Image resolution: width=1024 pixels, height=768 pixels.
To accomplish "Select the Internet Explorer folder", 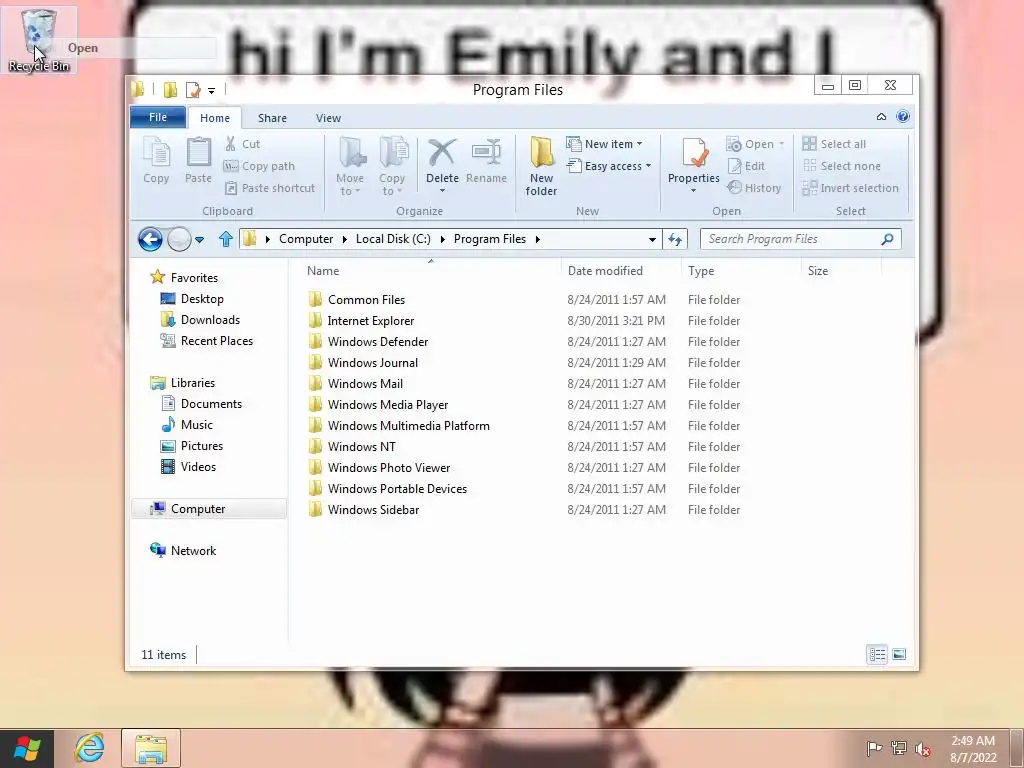I will click(x=370, y=321).
